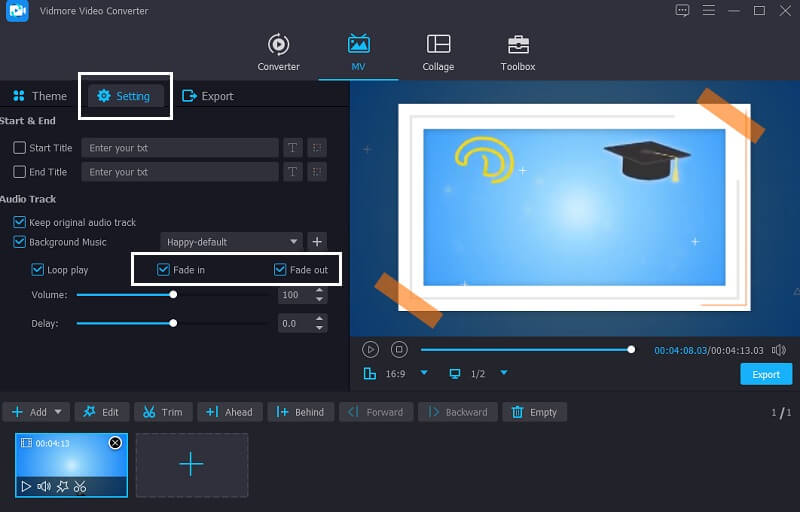The image size is (800, 512).
Task: Stop playback with the stop icon
Action: pos(399,349)
